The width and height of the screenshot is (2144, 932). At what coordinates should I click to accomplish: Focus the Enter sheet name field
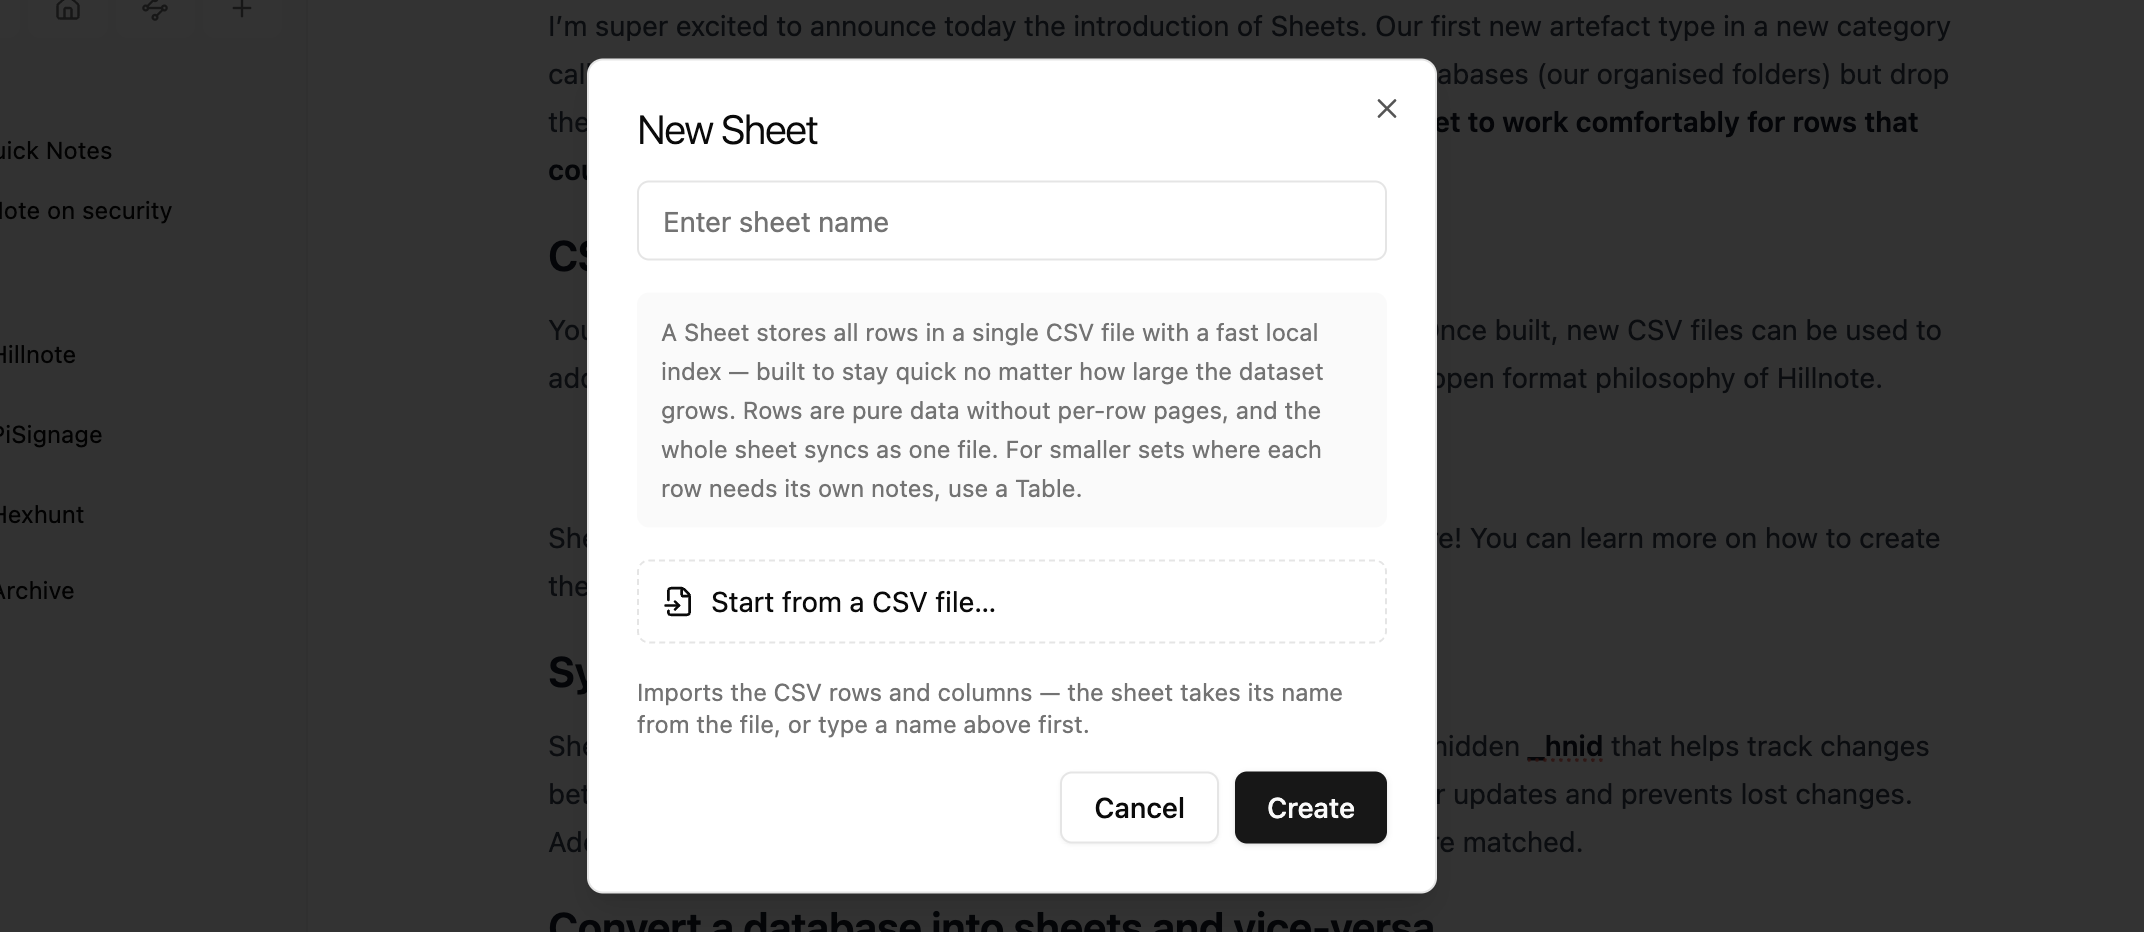pos(1011,221)
